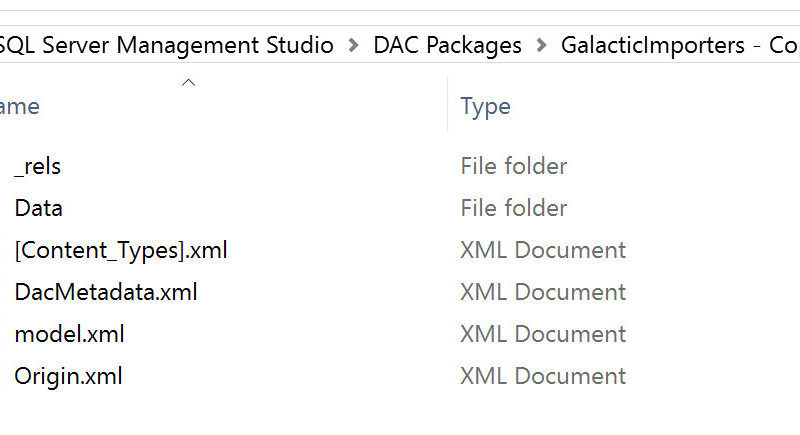The height and width of the screenshot is (435, 800).
Task: Select the _rels folder
Action: click(38, 166)
